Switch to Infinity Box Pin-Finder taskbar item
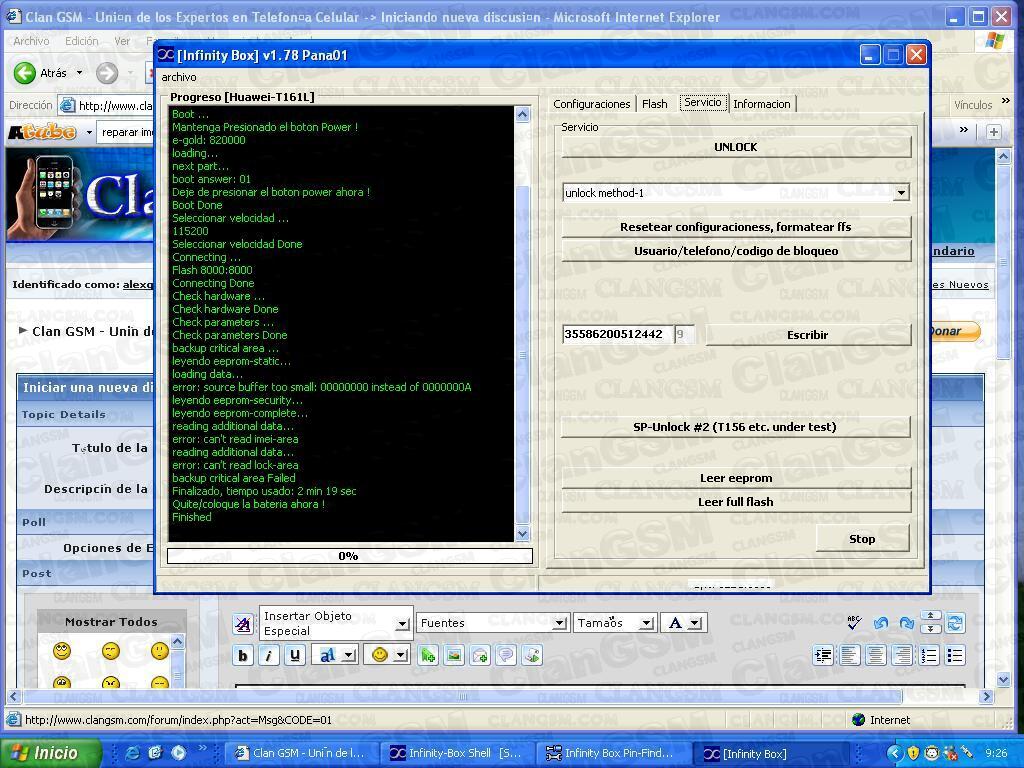This screenshot has width=1024, height=768. tap(614, 753)
